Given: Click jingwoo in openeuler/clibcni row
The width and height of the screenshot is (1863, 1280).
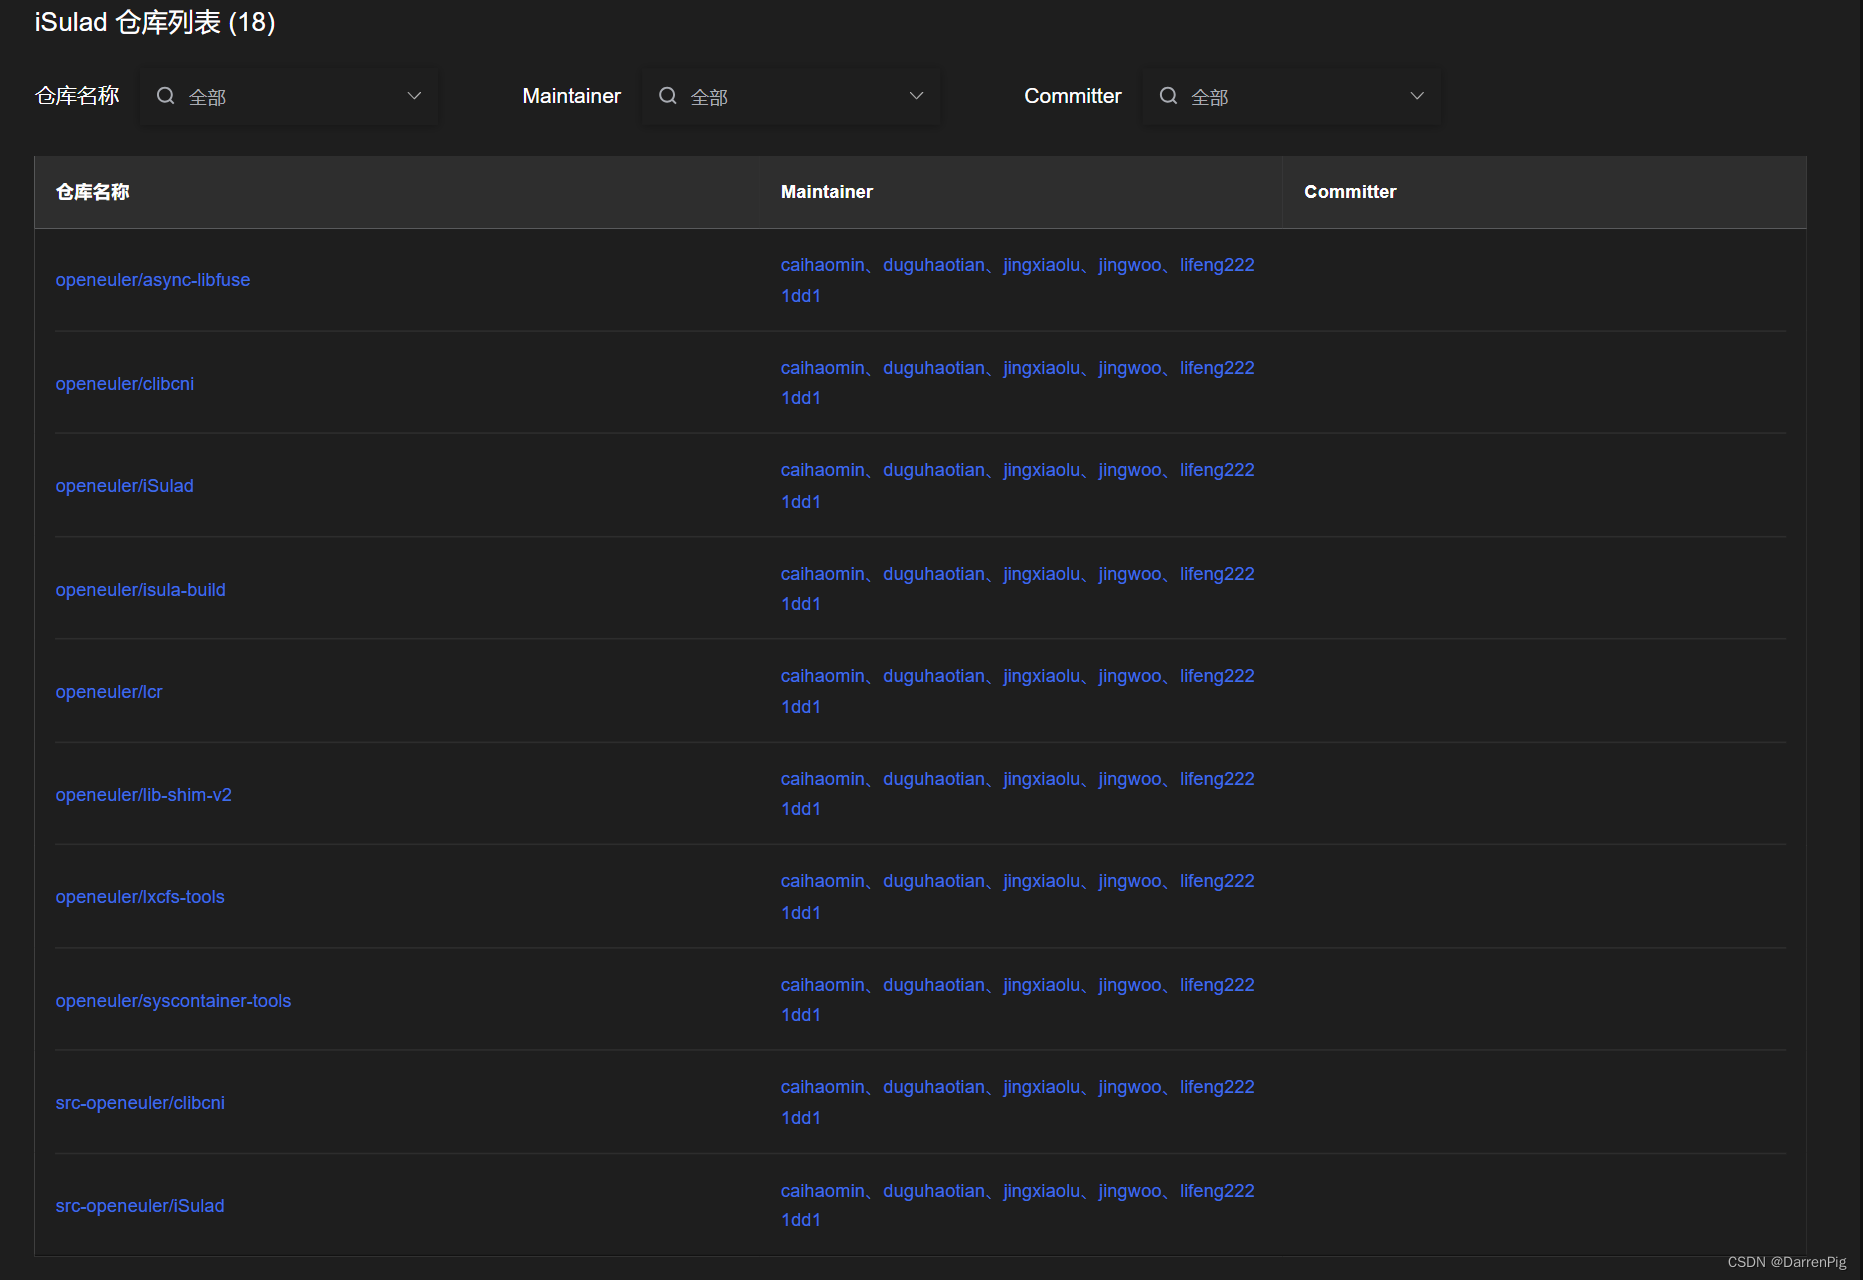Looking at the screenshot, I should coord(1130,368).
